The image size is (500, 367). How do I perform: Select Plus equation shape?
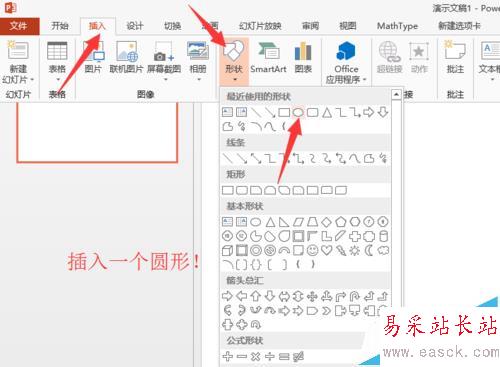(x=227, y=356)
